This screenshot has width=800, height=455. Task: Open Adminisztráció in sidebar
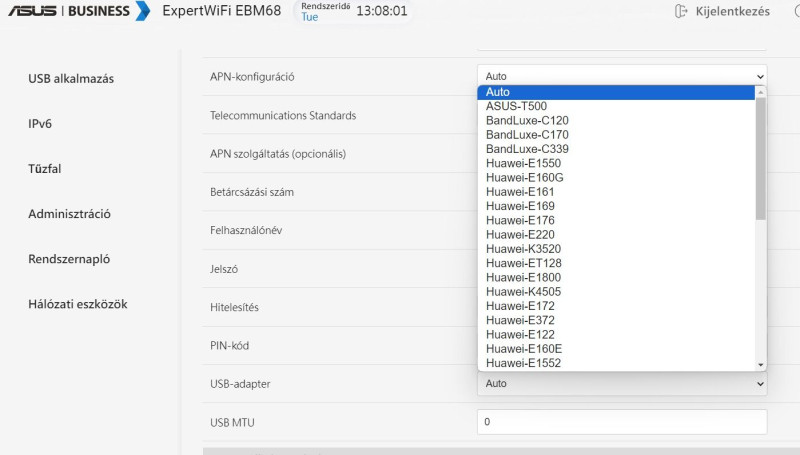click(69, 214)
